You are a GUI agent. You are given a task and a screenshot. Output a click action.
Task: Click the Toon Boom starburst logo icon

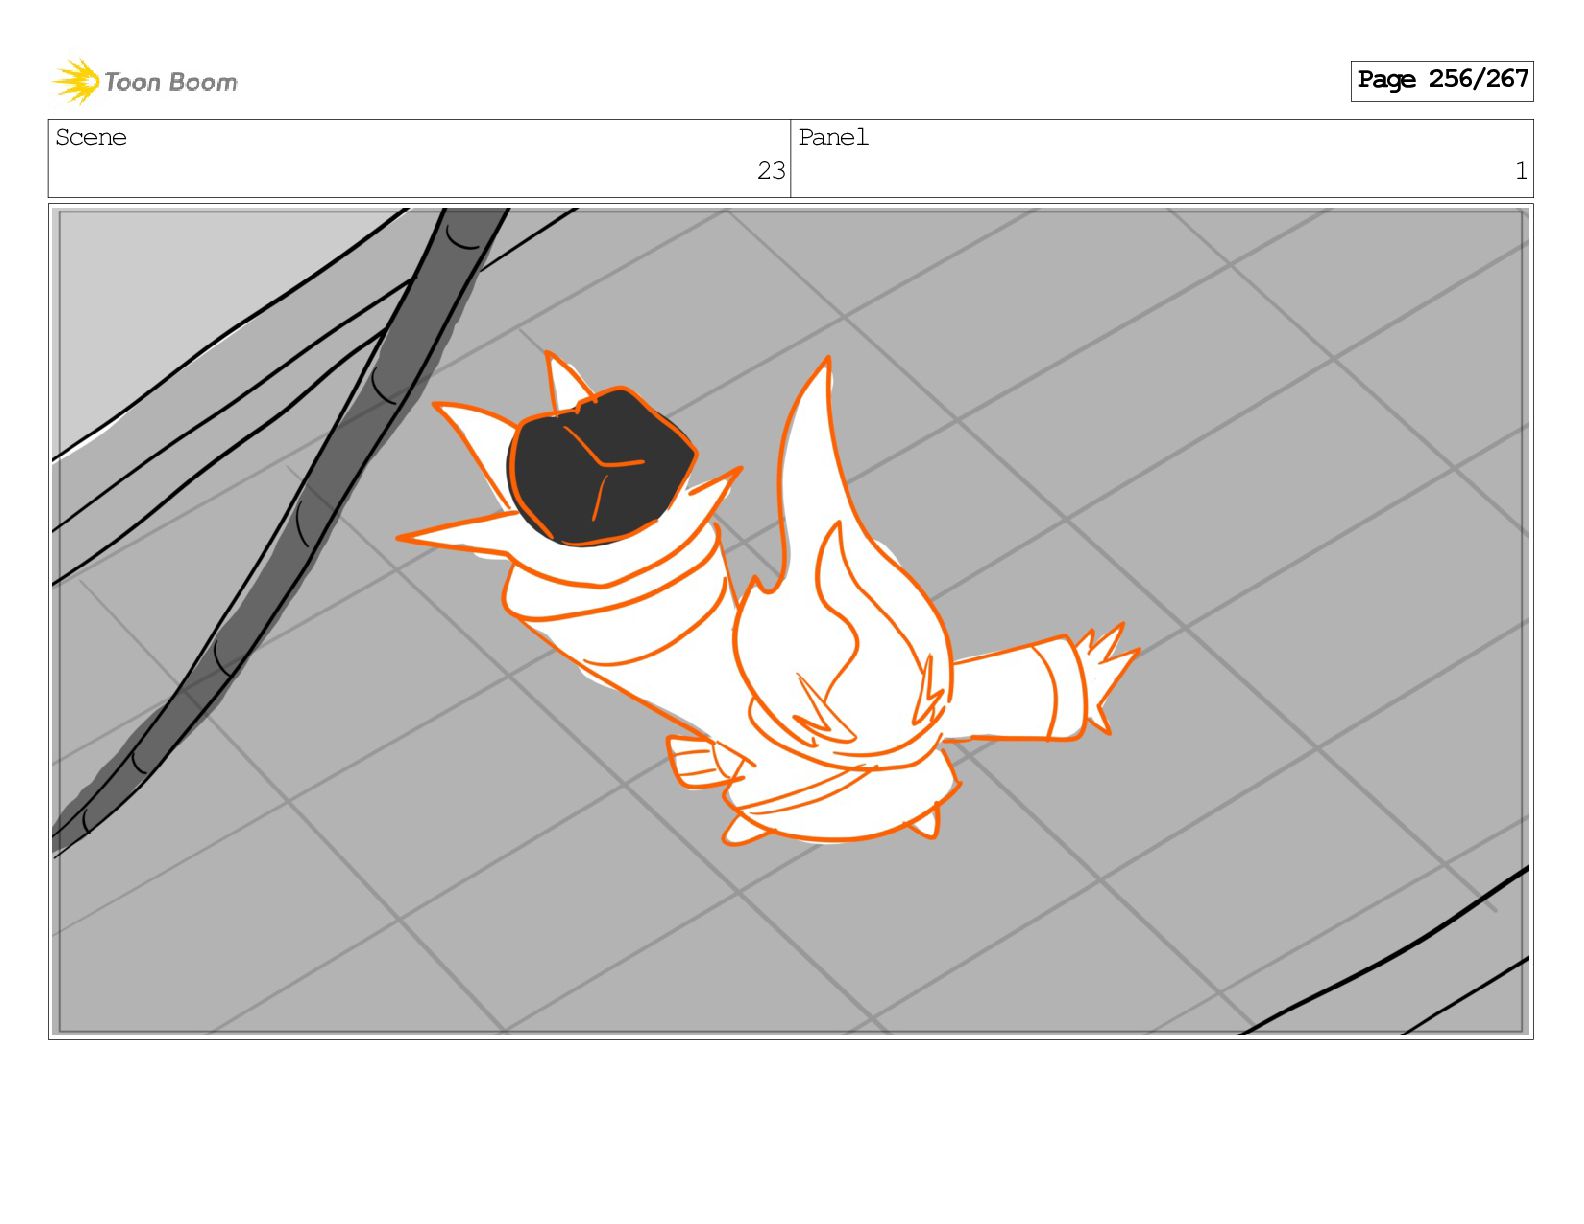pos(75,81)
